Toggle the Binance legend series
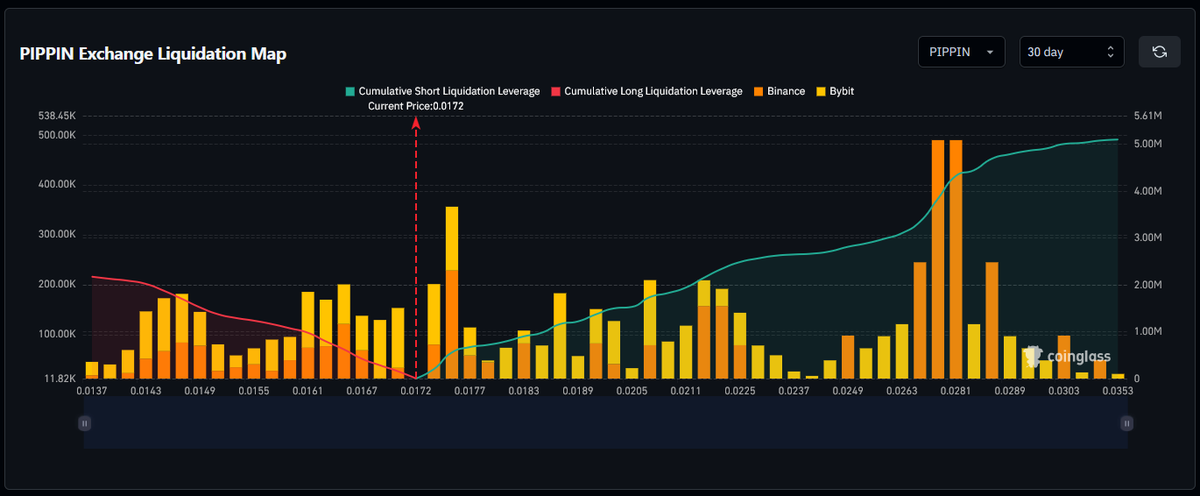The image size is (1200, 496). point(779,91)
